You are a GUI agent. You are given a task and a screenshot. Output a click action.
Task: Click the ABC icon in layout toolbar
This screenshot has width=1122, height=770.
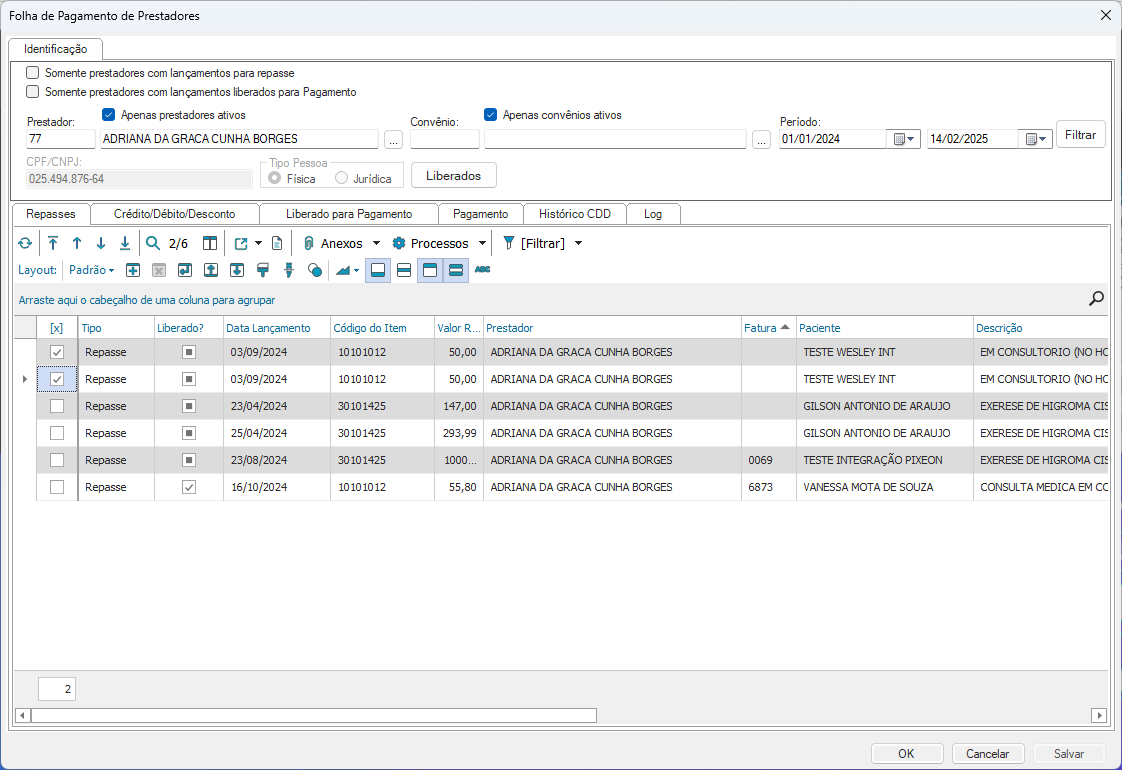pos(482,270)
